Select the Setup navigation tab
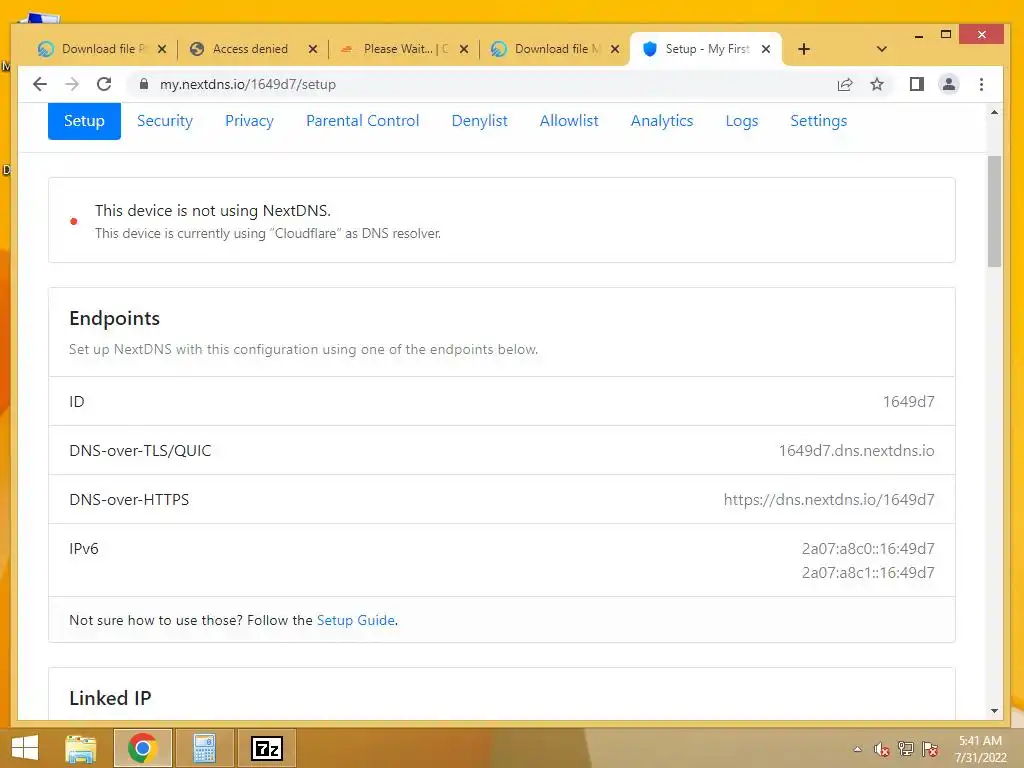 pyautogui.click(x=84, y=121)
